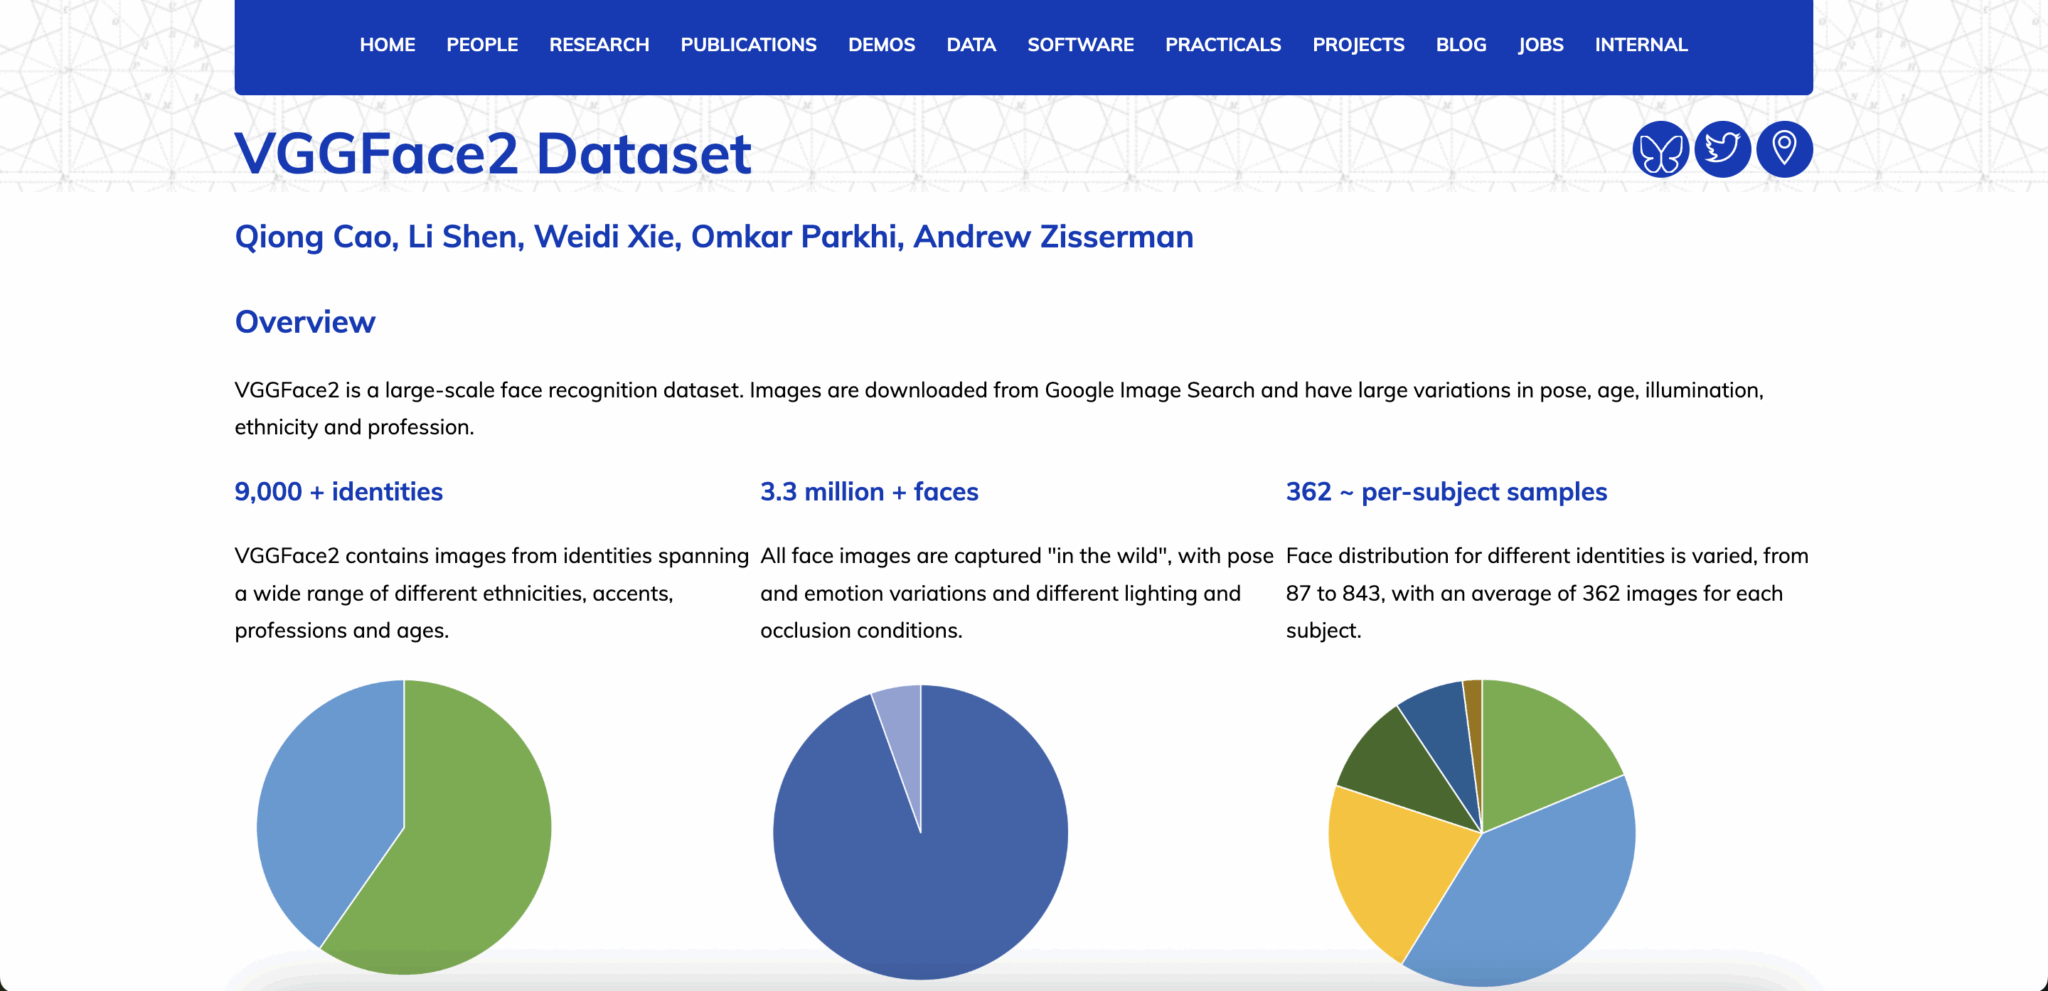
Task: Click the author names link
Action: pyautogui.click(x=713, y=236)
